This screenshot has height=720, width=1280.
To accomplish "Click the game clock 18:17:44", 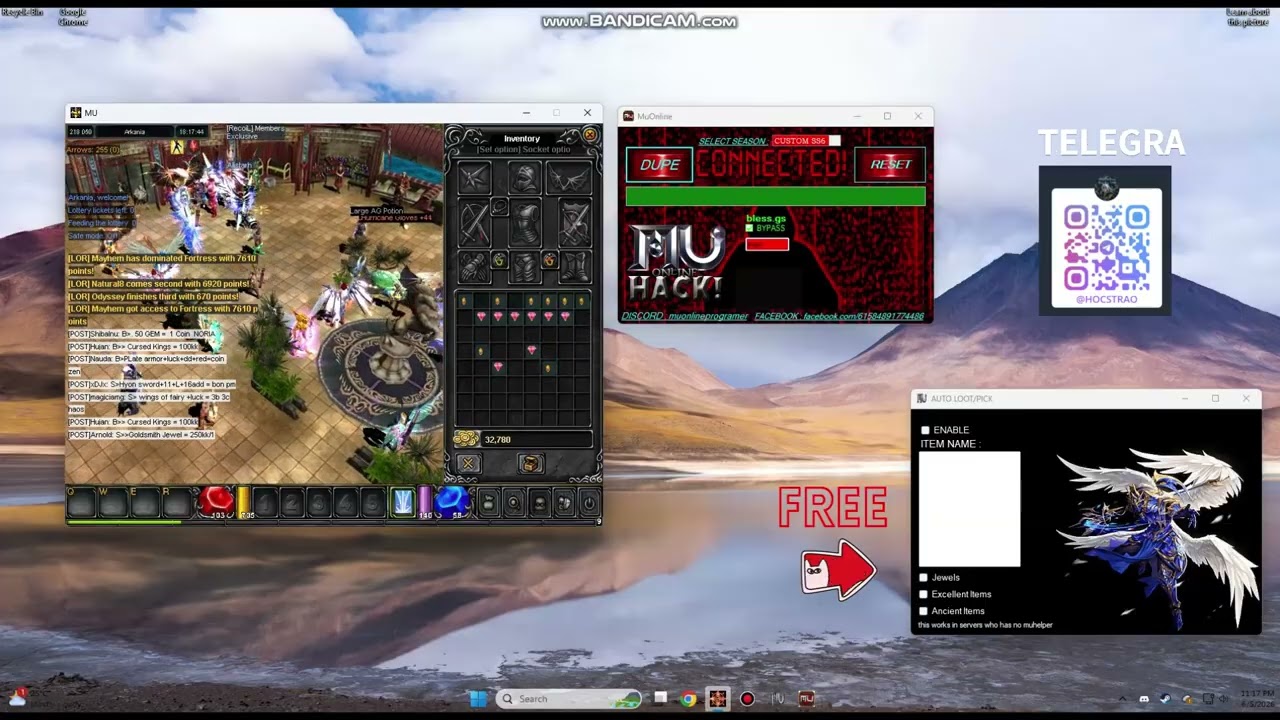I will coord(191,131).
